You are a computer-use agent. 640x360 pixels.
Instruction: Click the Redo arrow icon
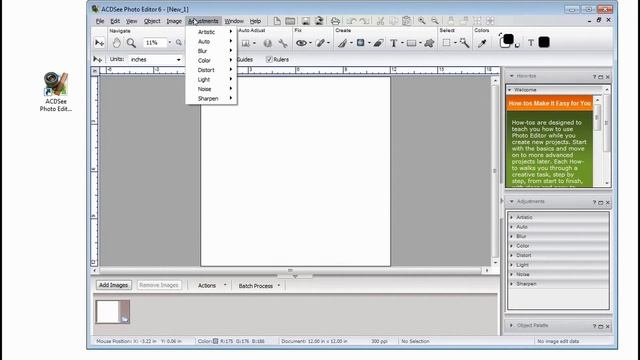point(364,21)
